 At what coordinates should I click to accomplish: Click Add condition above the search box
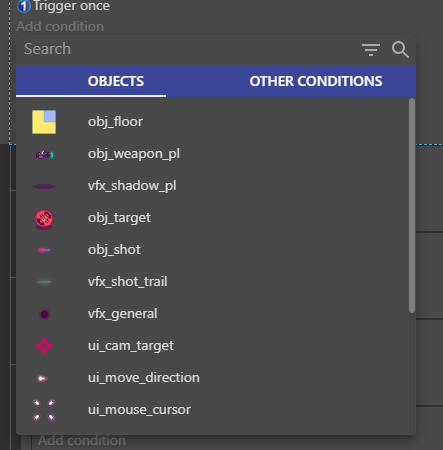point(60,26)
